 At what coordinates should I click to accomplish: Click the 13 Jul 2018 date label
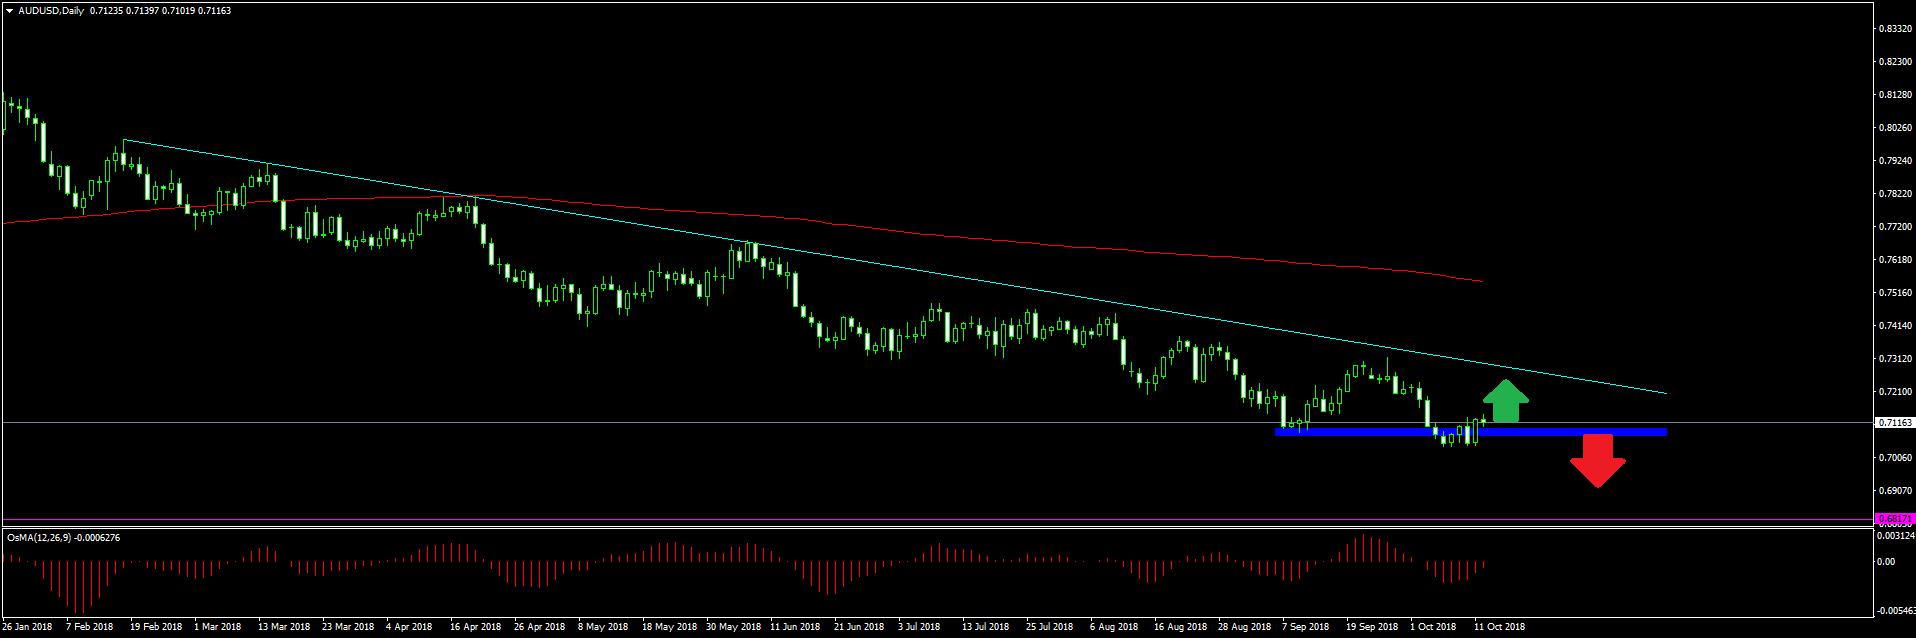pyautogui.click(x=986, y=627)
